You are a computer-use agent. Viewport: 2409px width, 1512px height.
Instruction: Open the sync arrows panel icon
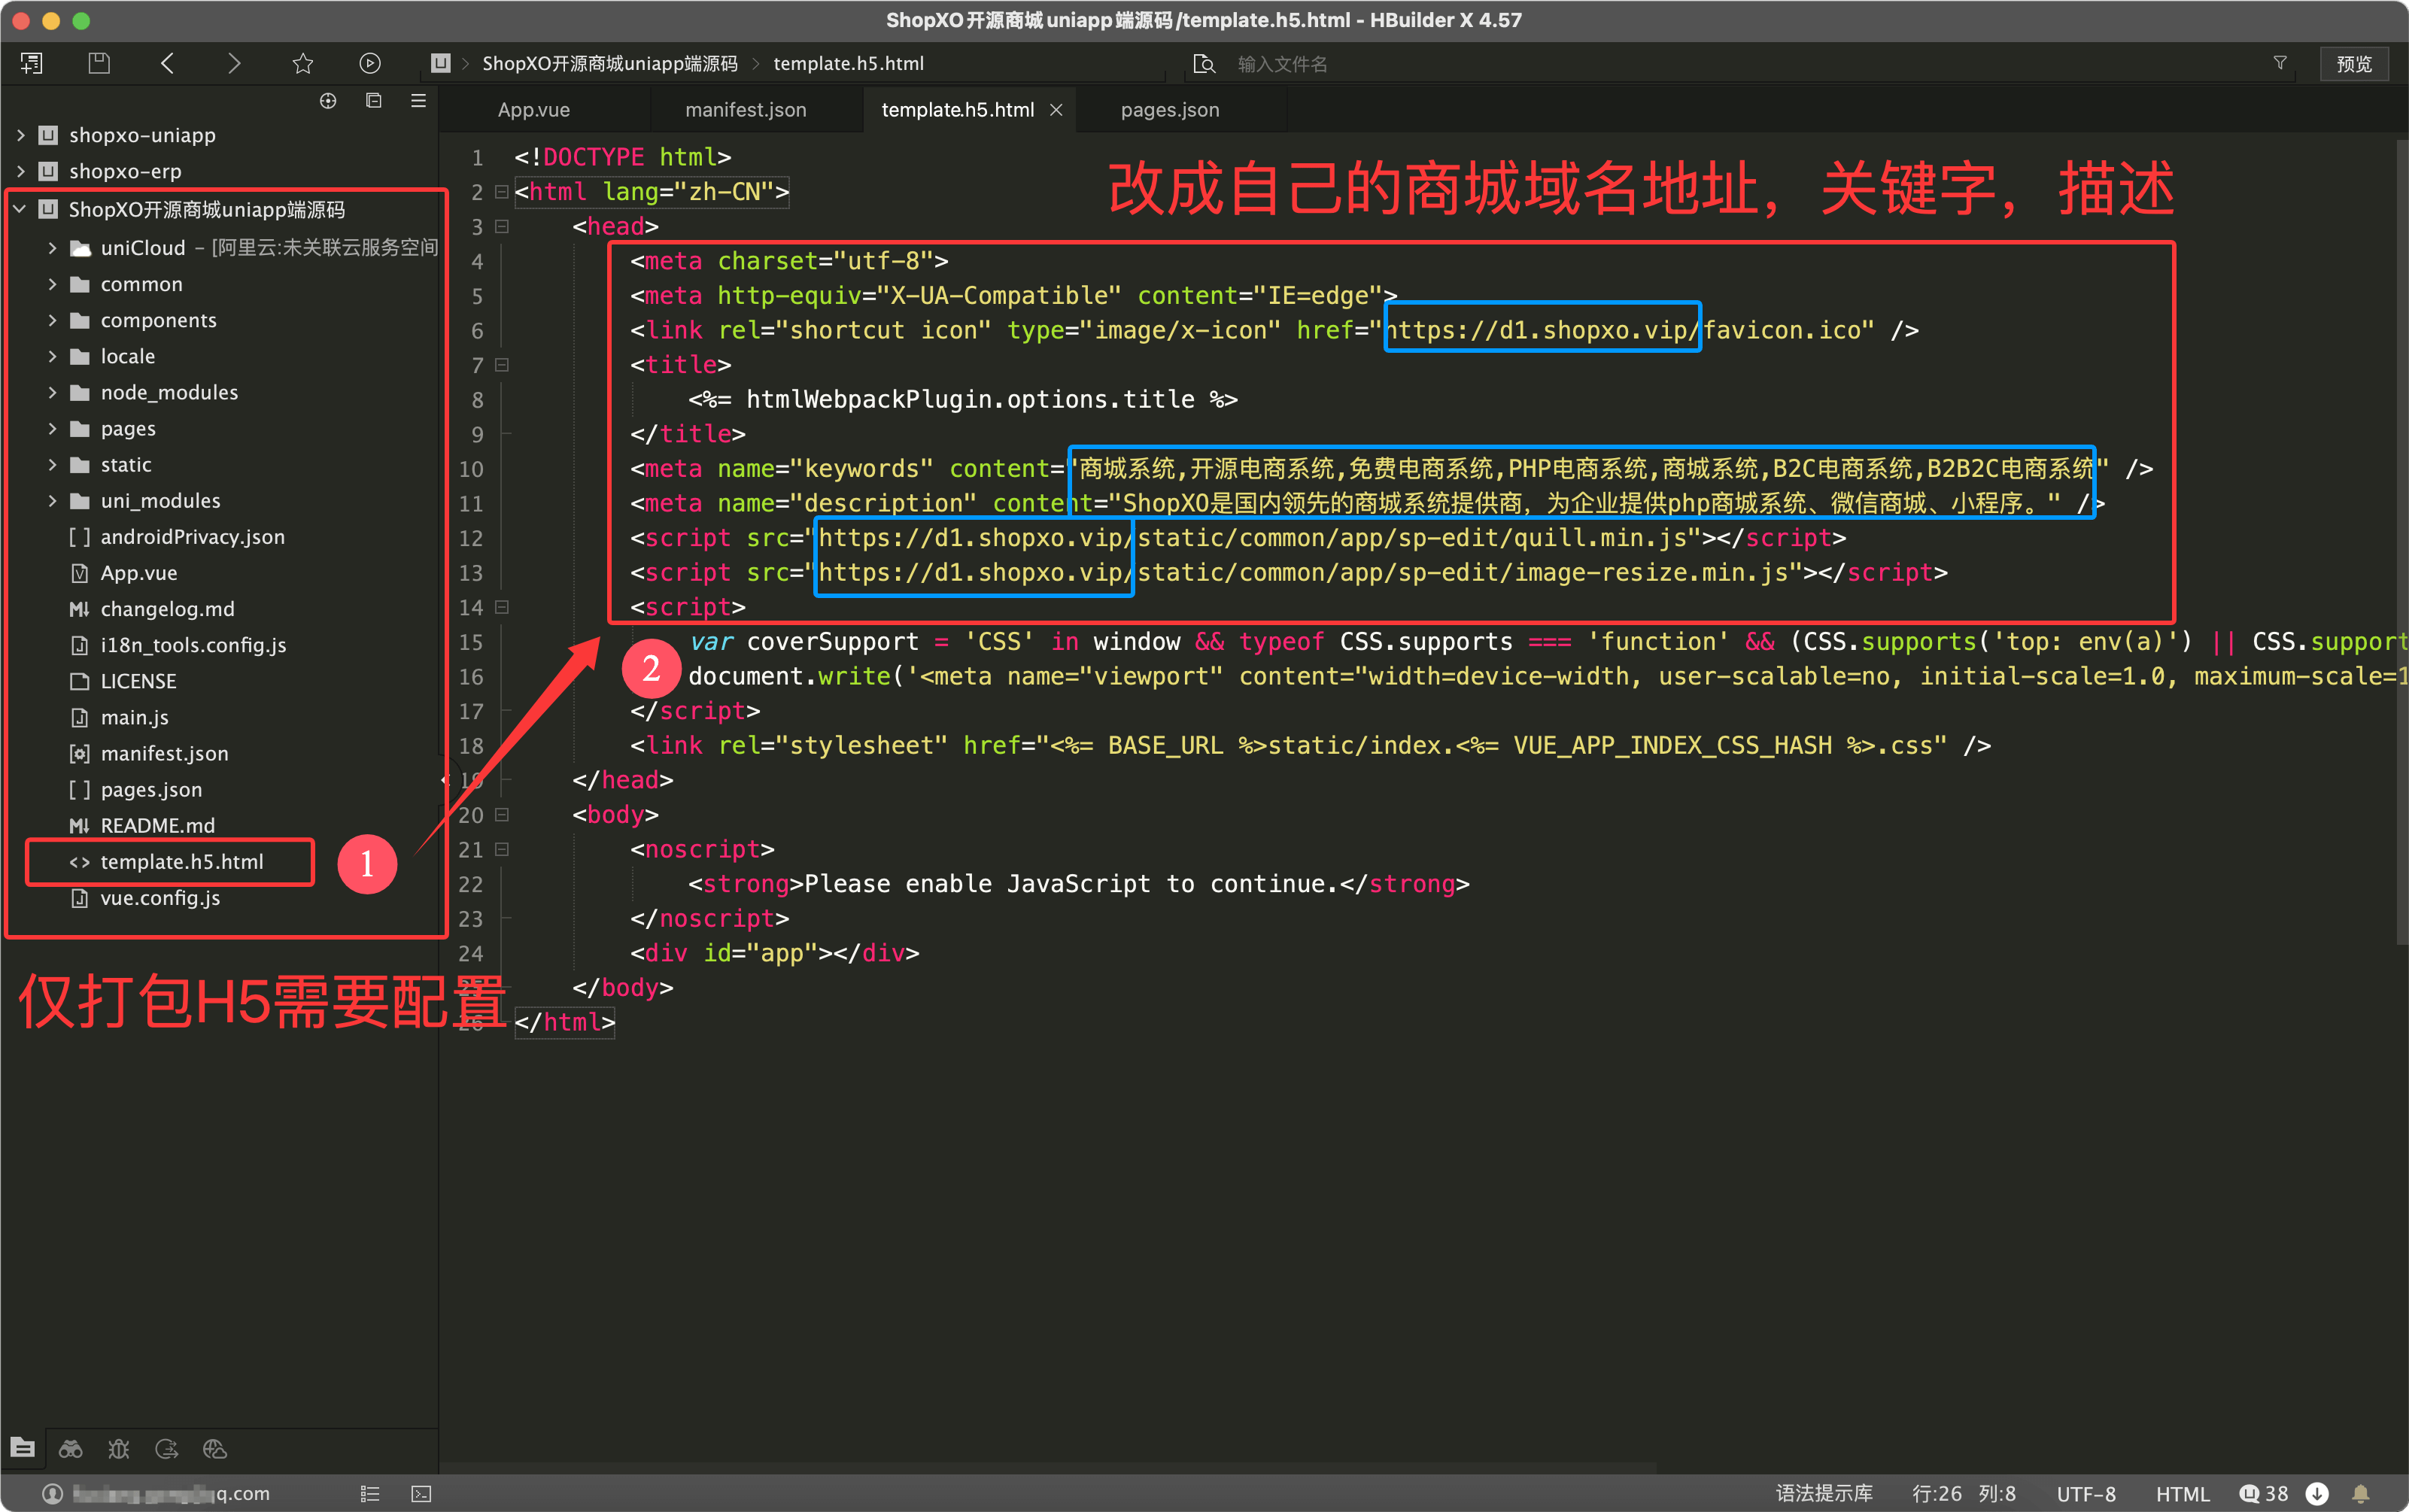(167, 1448)
